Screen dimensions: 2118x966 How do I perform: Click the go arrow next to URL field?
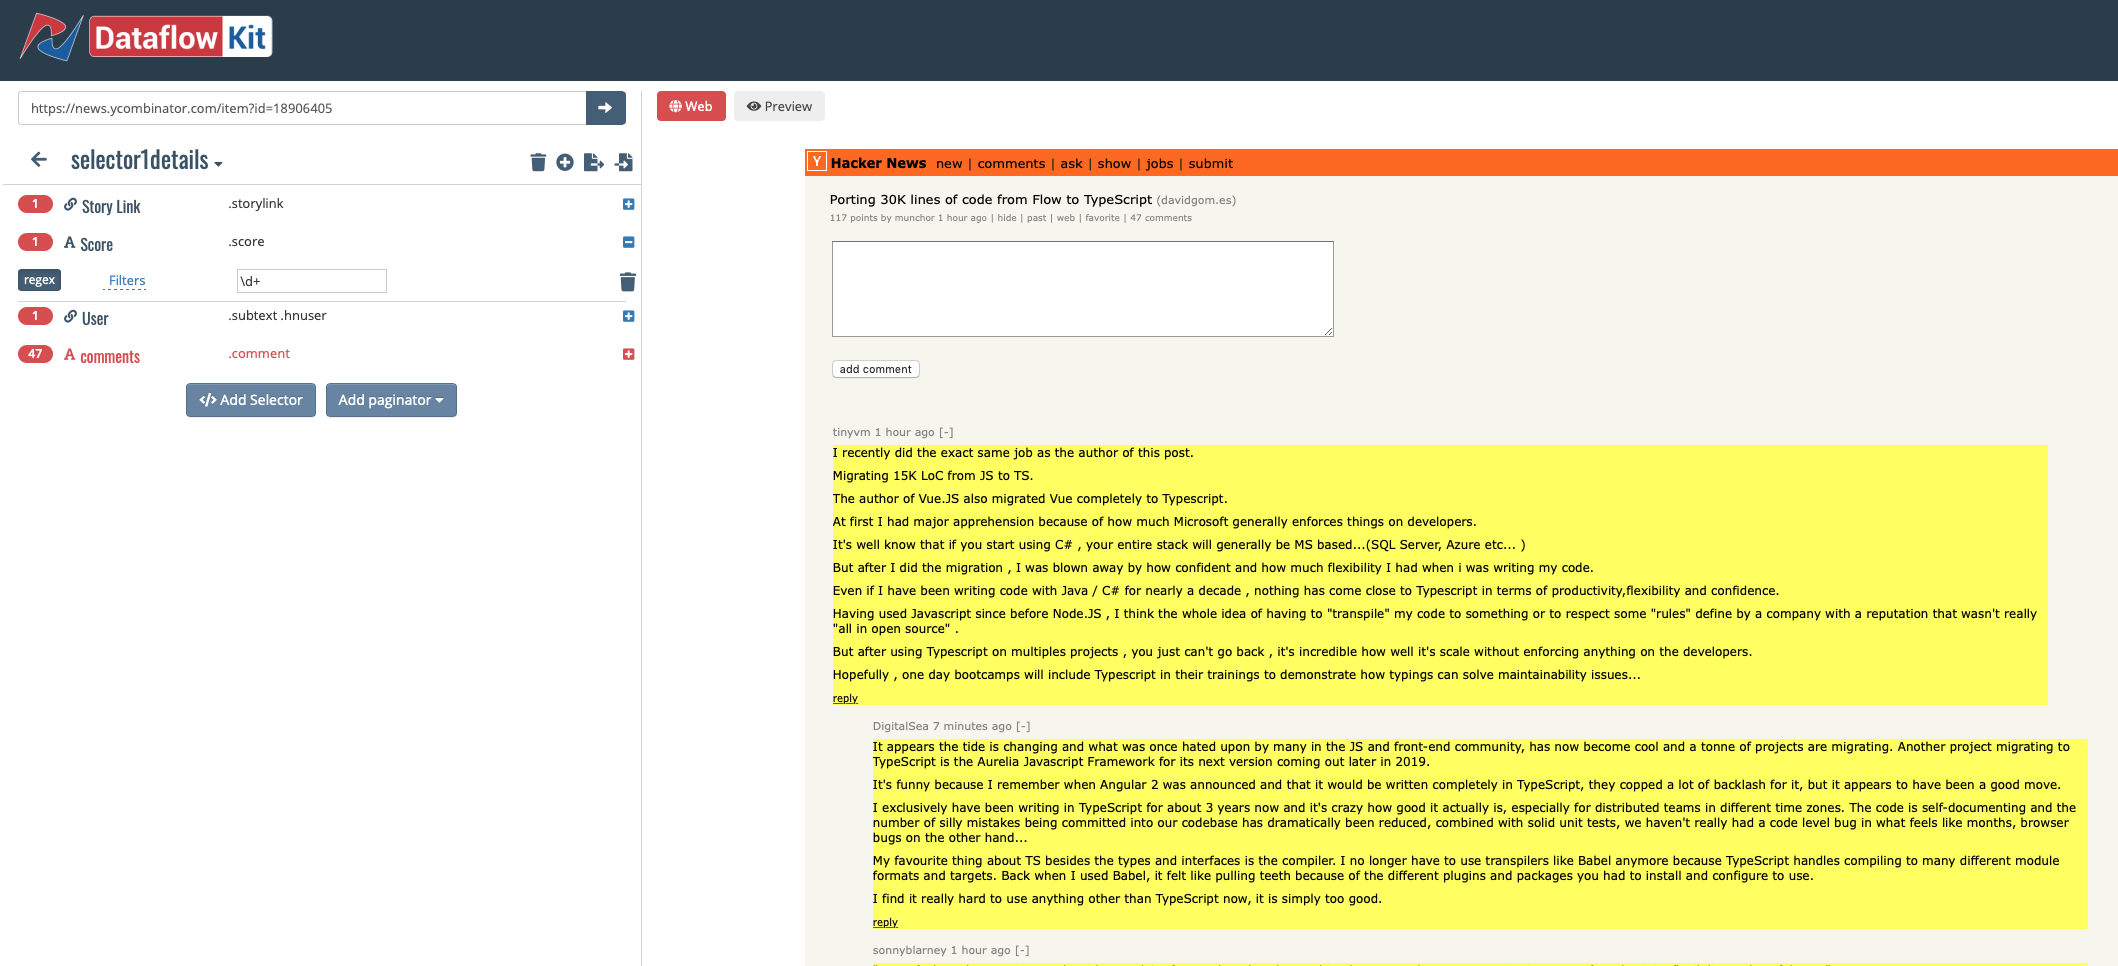[605, 108]
